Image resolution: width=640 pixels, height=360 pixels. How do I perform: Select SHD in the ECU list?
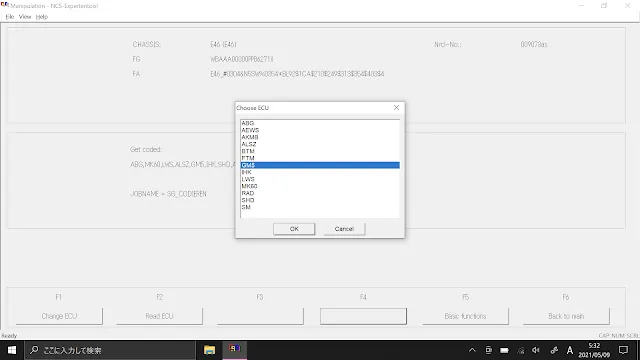[320, 200]
